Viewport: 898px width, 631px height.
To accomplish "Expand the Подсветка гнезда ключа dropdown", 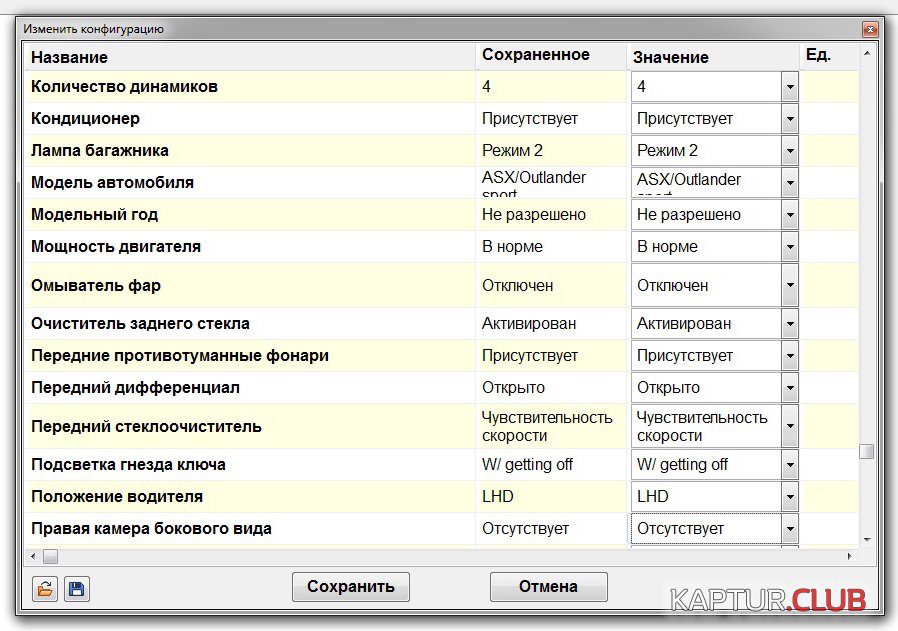I will (x=789, y=465).
